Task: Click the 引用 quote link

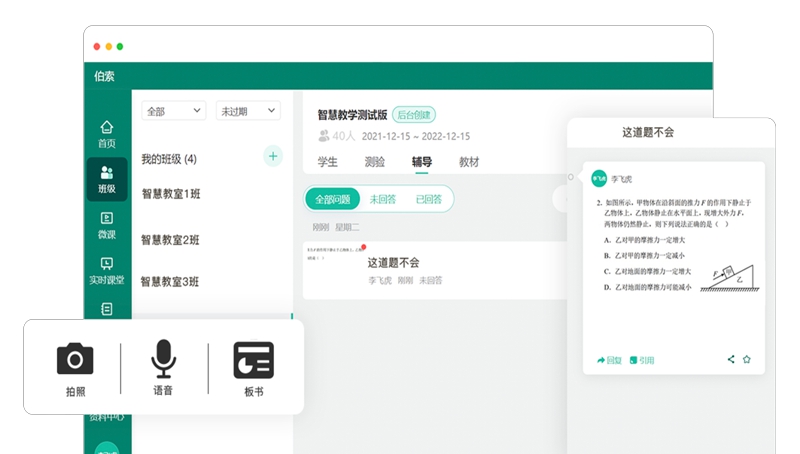Action: 642,360
